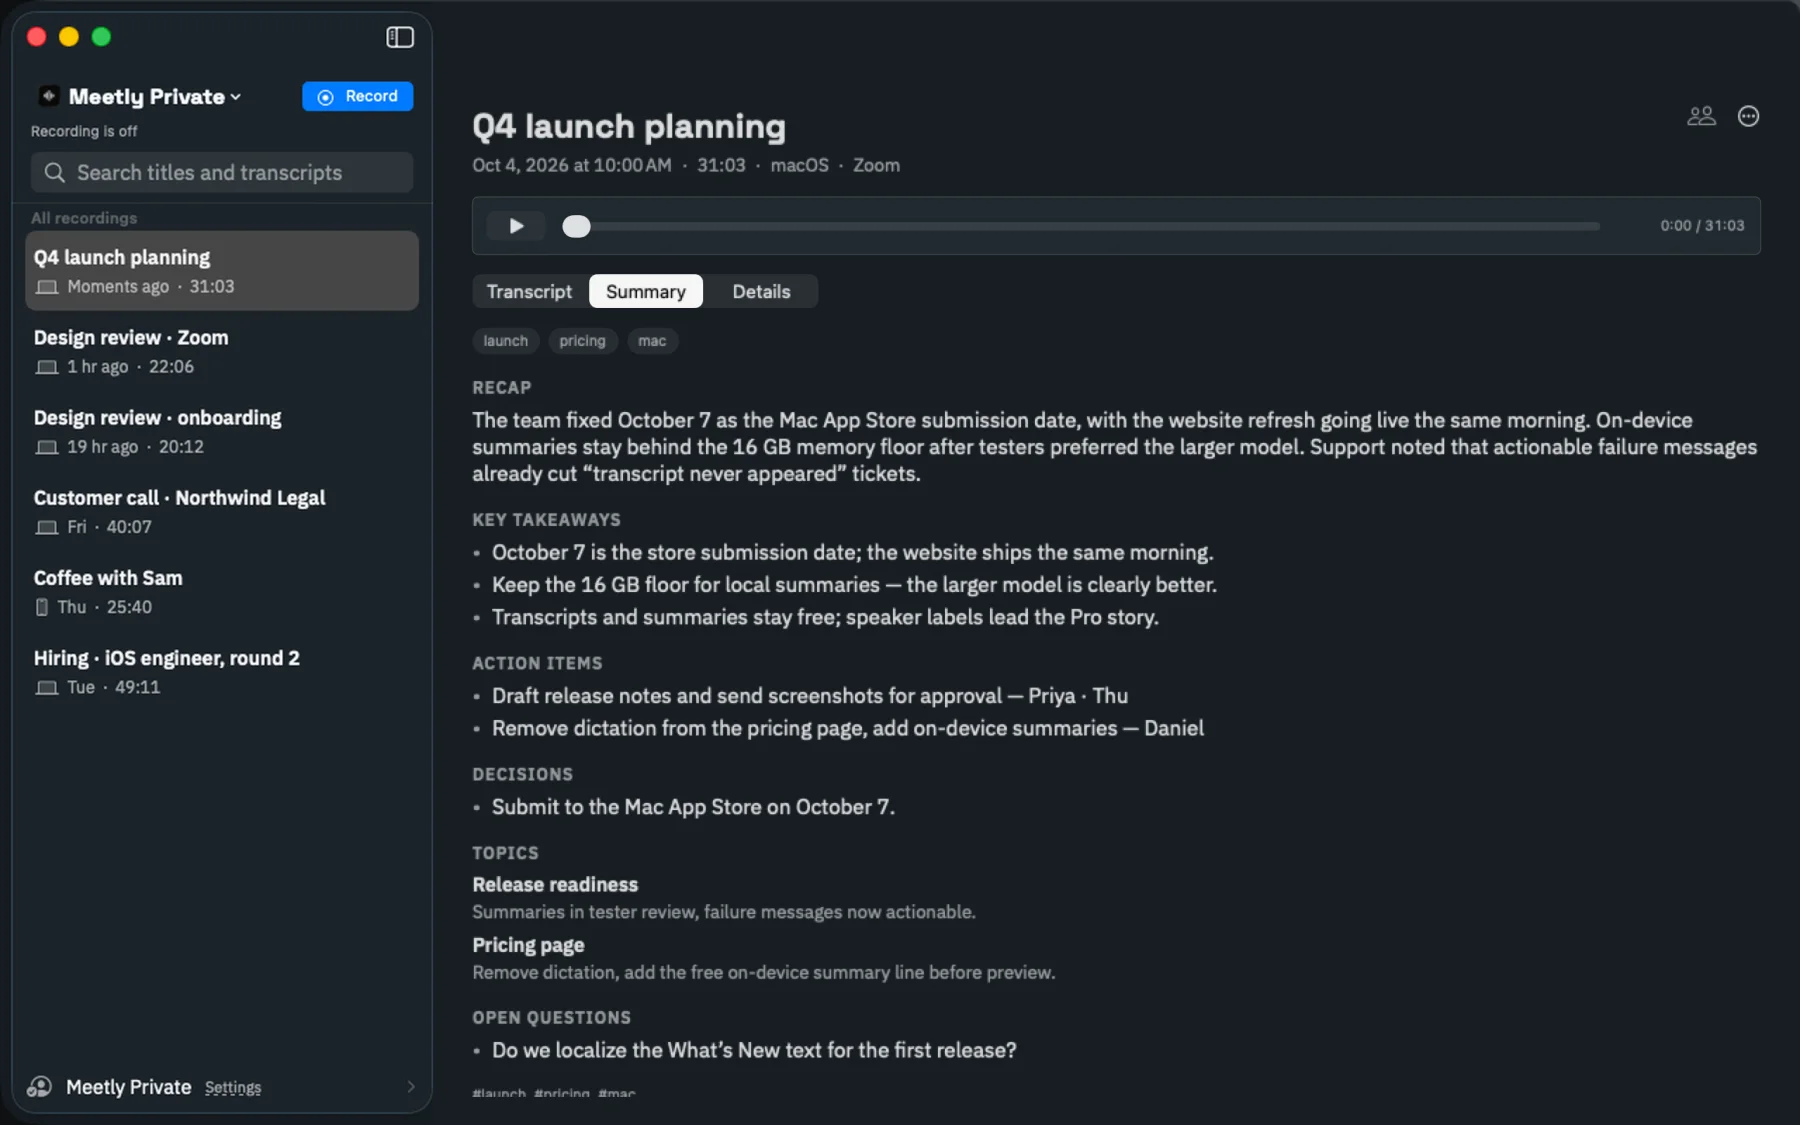Click laptop icon on Customer call Northwind row

46,527
